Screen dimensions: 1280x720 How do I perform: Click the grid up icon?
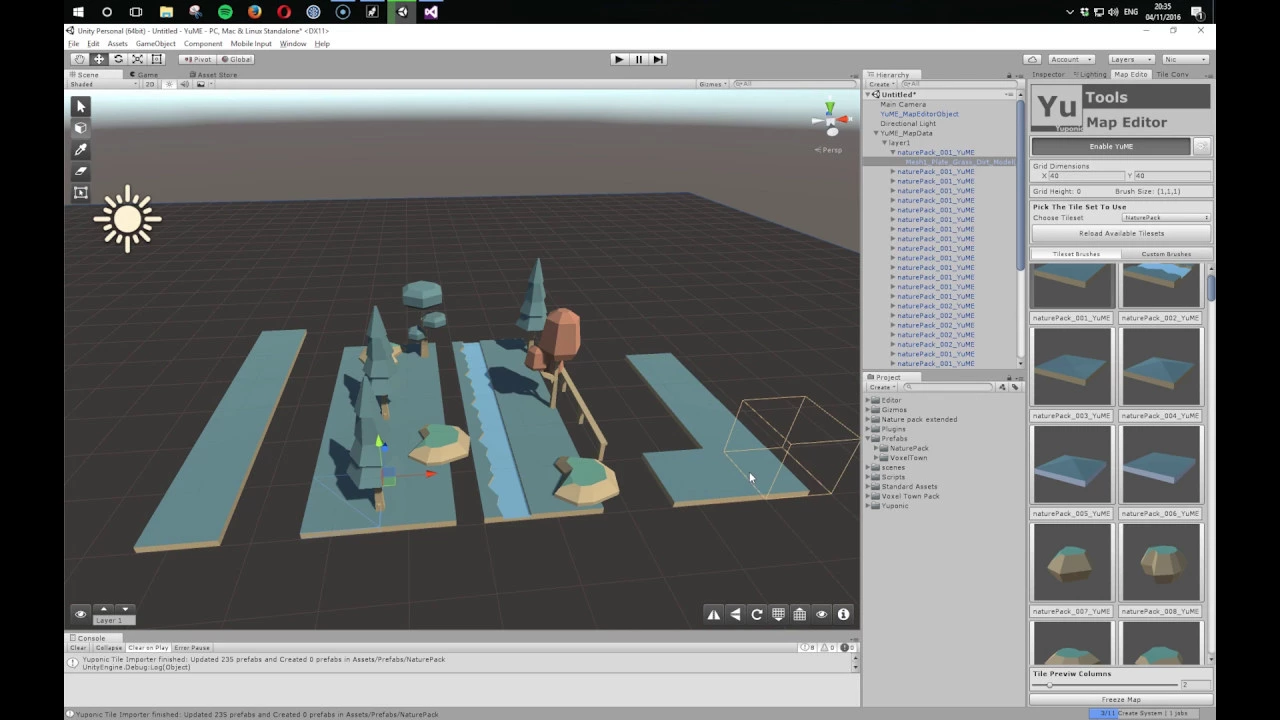pyautogui.click(x=800, y=614)
